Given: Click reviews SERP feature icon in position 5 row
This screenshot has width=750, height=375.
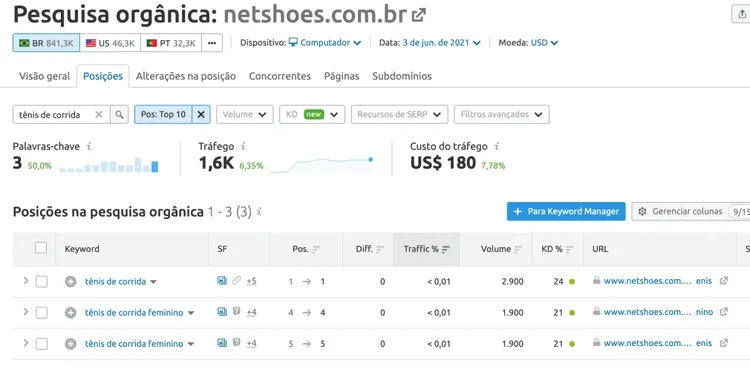Looking at the screenshot, I should point(236,343).
